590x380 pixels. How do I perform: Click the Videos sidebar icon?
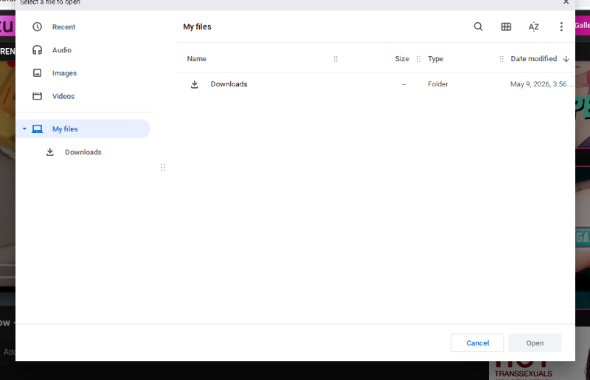pos(37,96)
